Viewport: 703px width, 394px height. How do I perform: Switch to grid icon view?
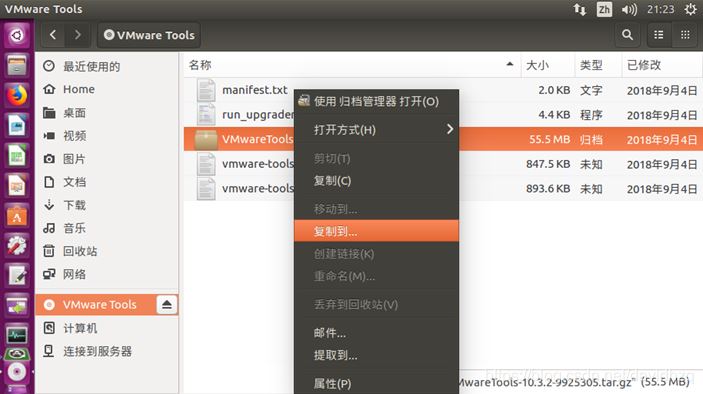(685, 35)
